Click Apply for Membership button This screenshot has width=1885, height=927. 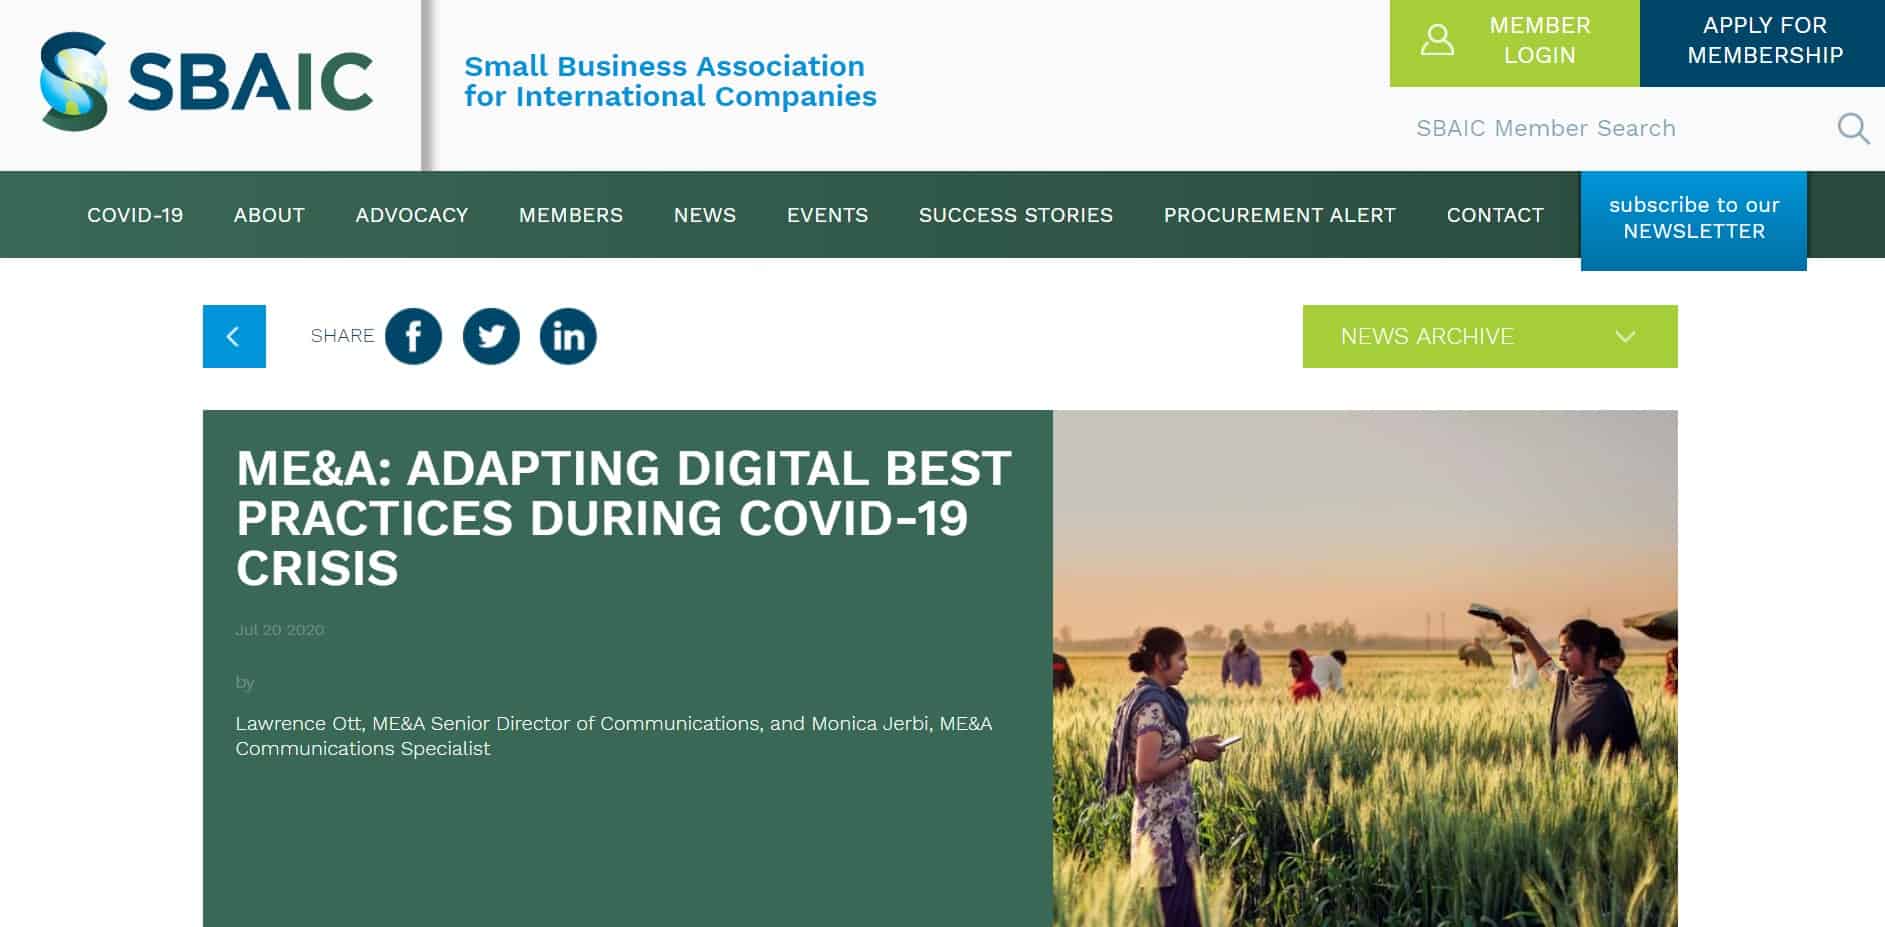[1763, 43]
